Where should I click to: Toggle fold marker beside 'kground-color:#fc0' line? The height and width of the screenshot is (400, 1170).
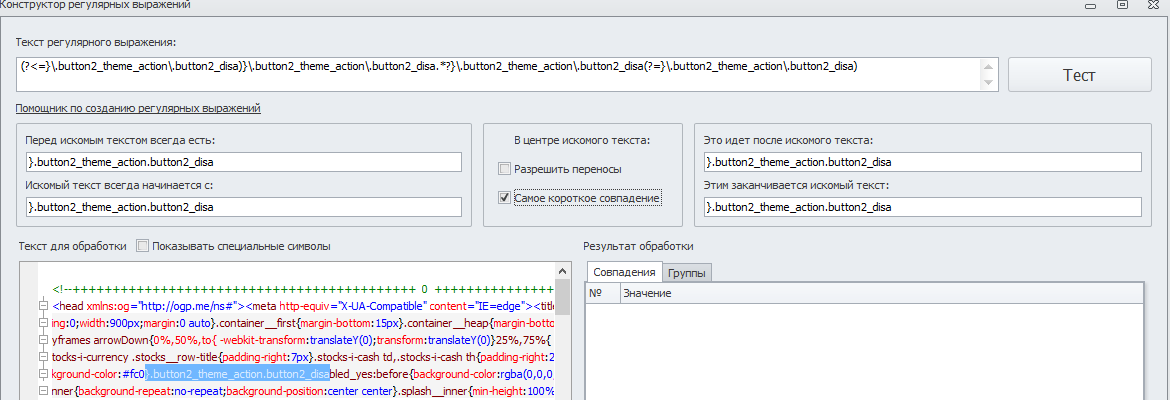coord(43,374)
